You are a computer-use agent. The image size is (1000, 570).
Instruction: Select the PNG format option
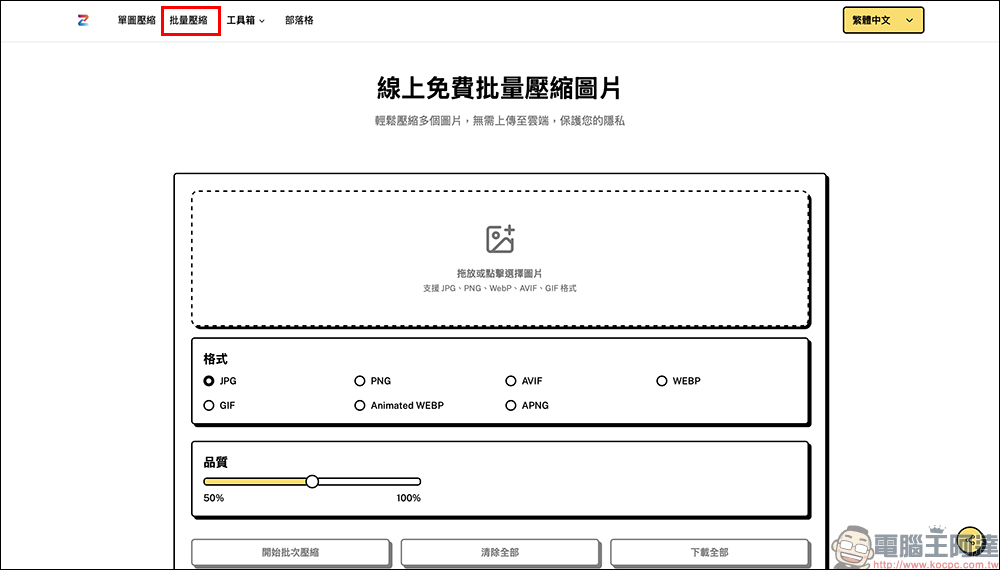click(372, 381)
